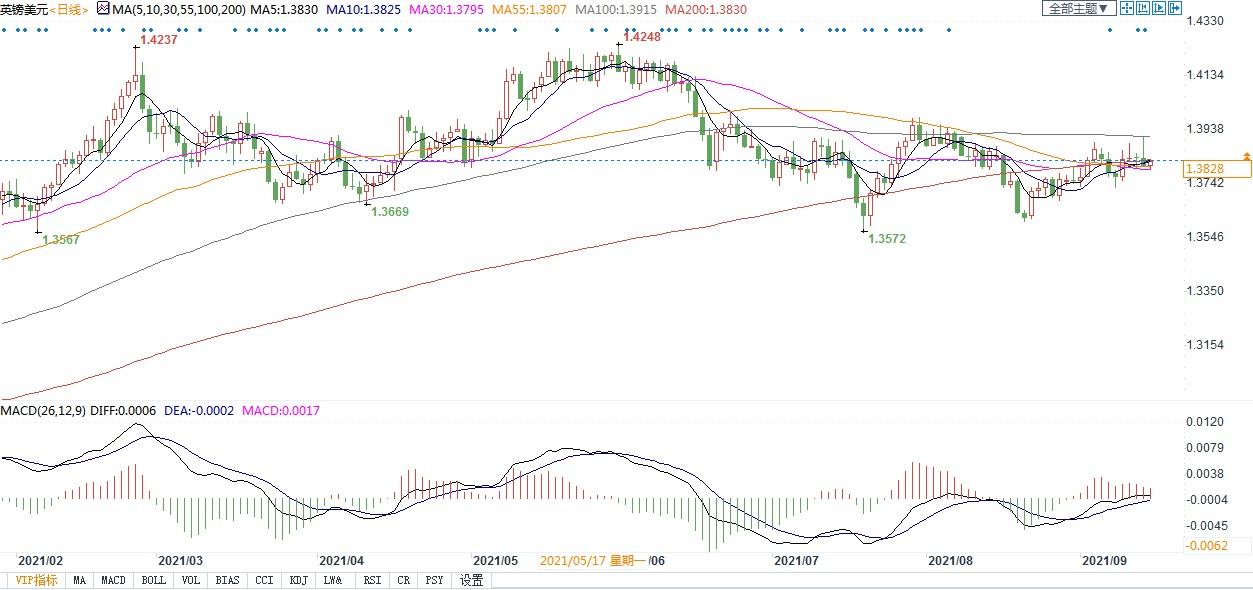Click the 英镑美元 symbol name

tap(24, 8)
